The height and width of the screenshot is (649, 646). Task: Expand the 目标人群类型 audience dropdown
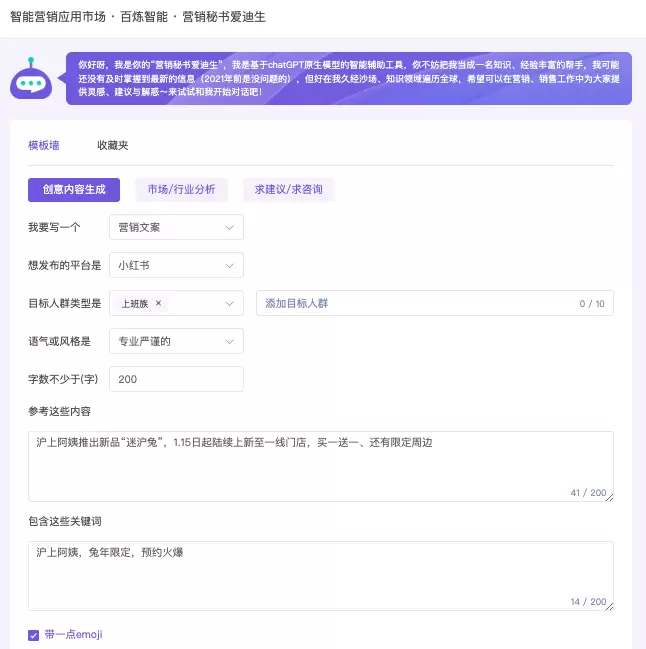click(x=229, y=304)
